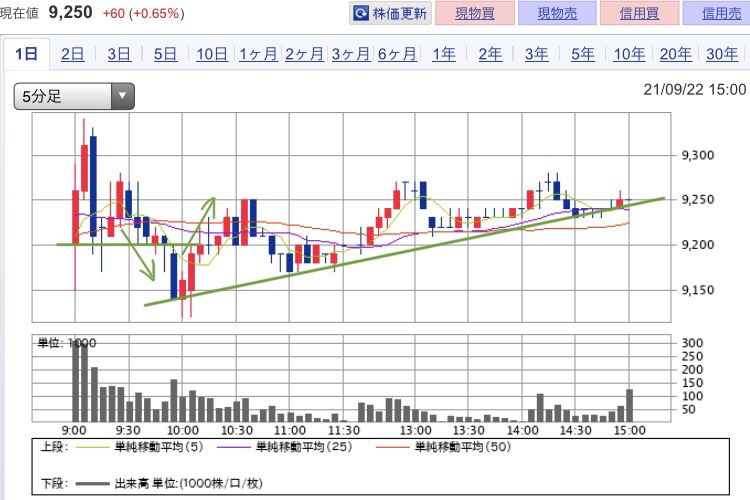Show the 3年 chart

[537, 54]
